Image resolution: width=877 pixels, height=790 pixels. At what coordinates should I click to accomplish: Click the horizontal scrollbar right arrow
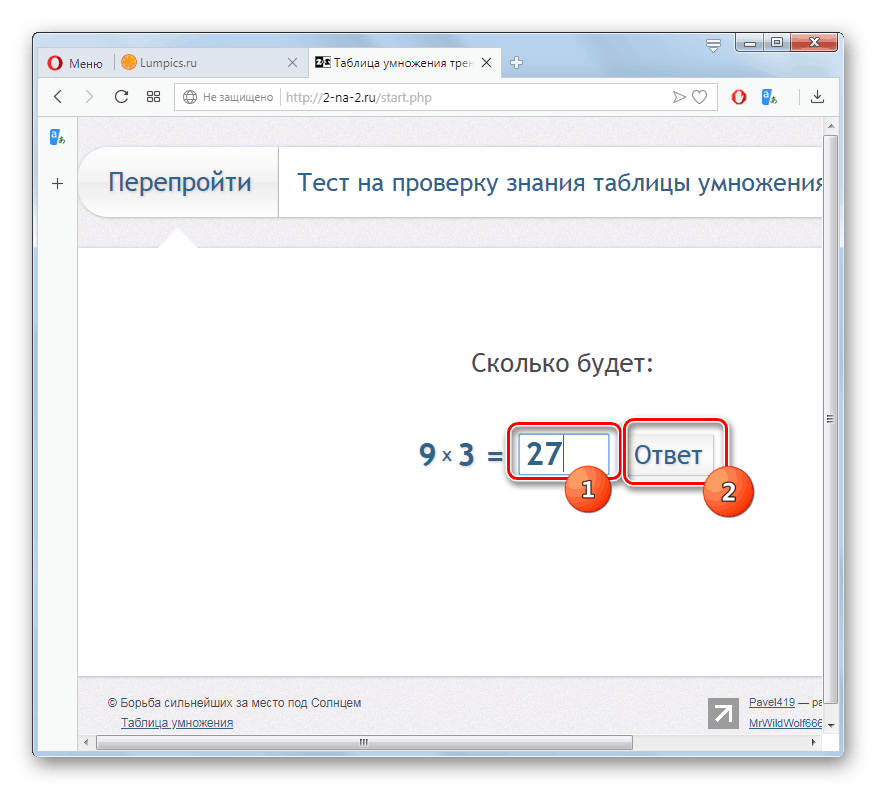(x=813, y=742)
